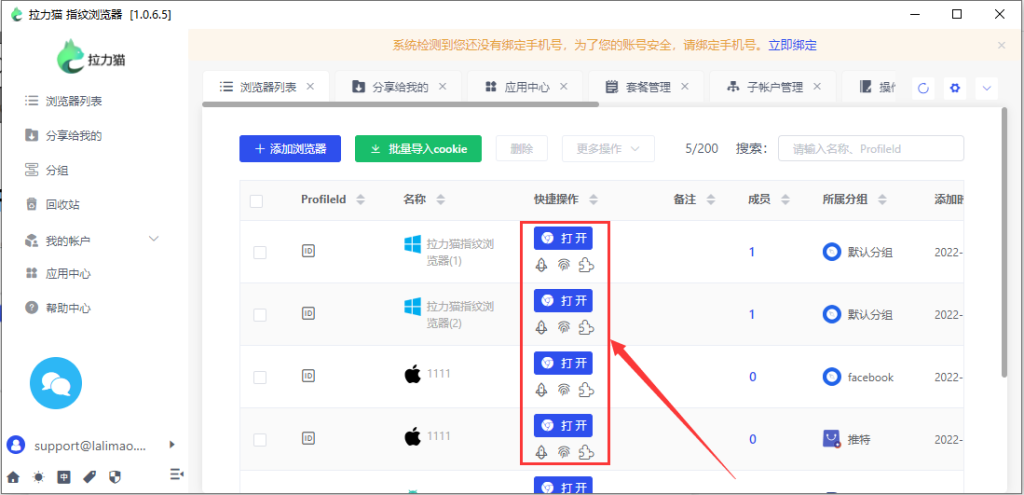Viewport: 1024px width, 495px height.
Task: Click the puzzle icon in the 推特 group row
Action: point(586,452)
